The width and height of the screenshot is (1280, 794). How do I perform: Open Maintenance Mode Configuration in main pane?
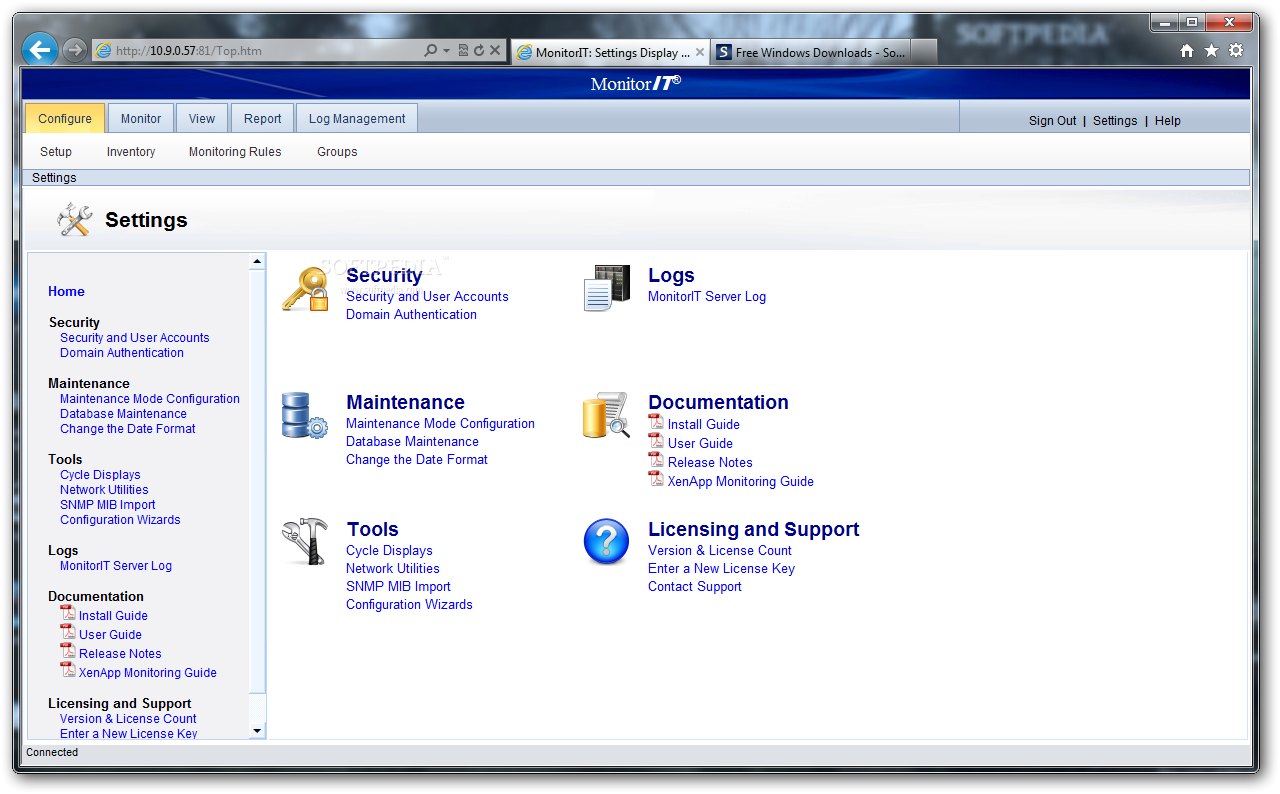440,423
